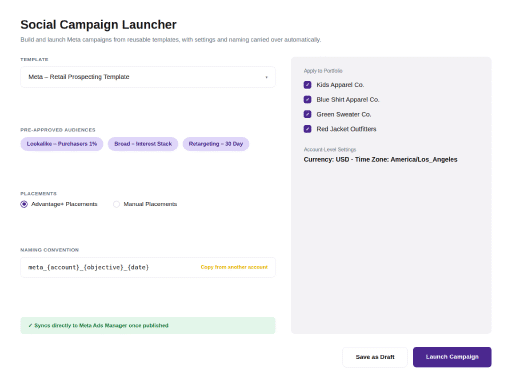Click the Pre-Approved Audiences label
The height and width of the screenshot is (384, 512).
(x=58, y=130)
